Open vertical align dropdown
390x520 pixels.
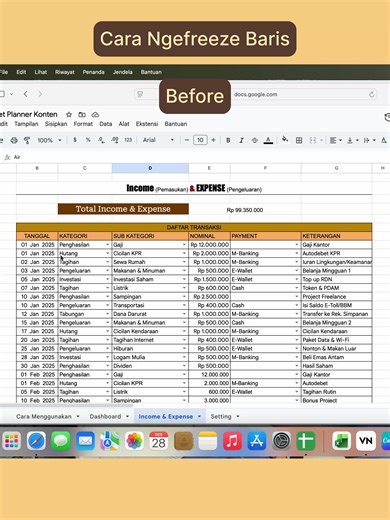pyautogui.click(x=352, y=140)
